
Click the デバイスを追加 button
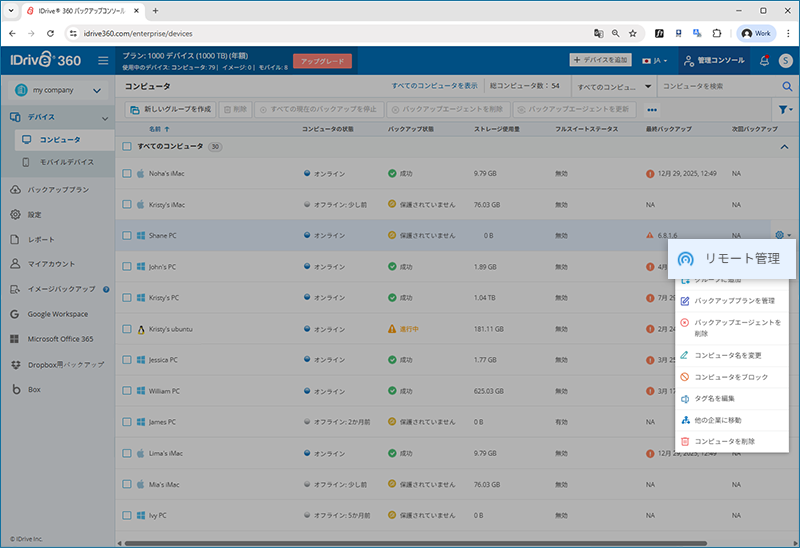(x=601, y=60)
